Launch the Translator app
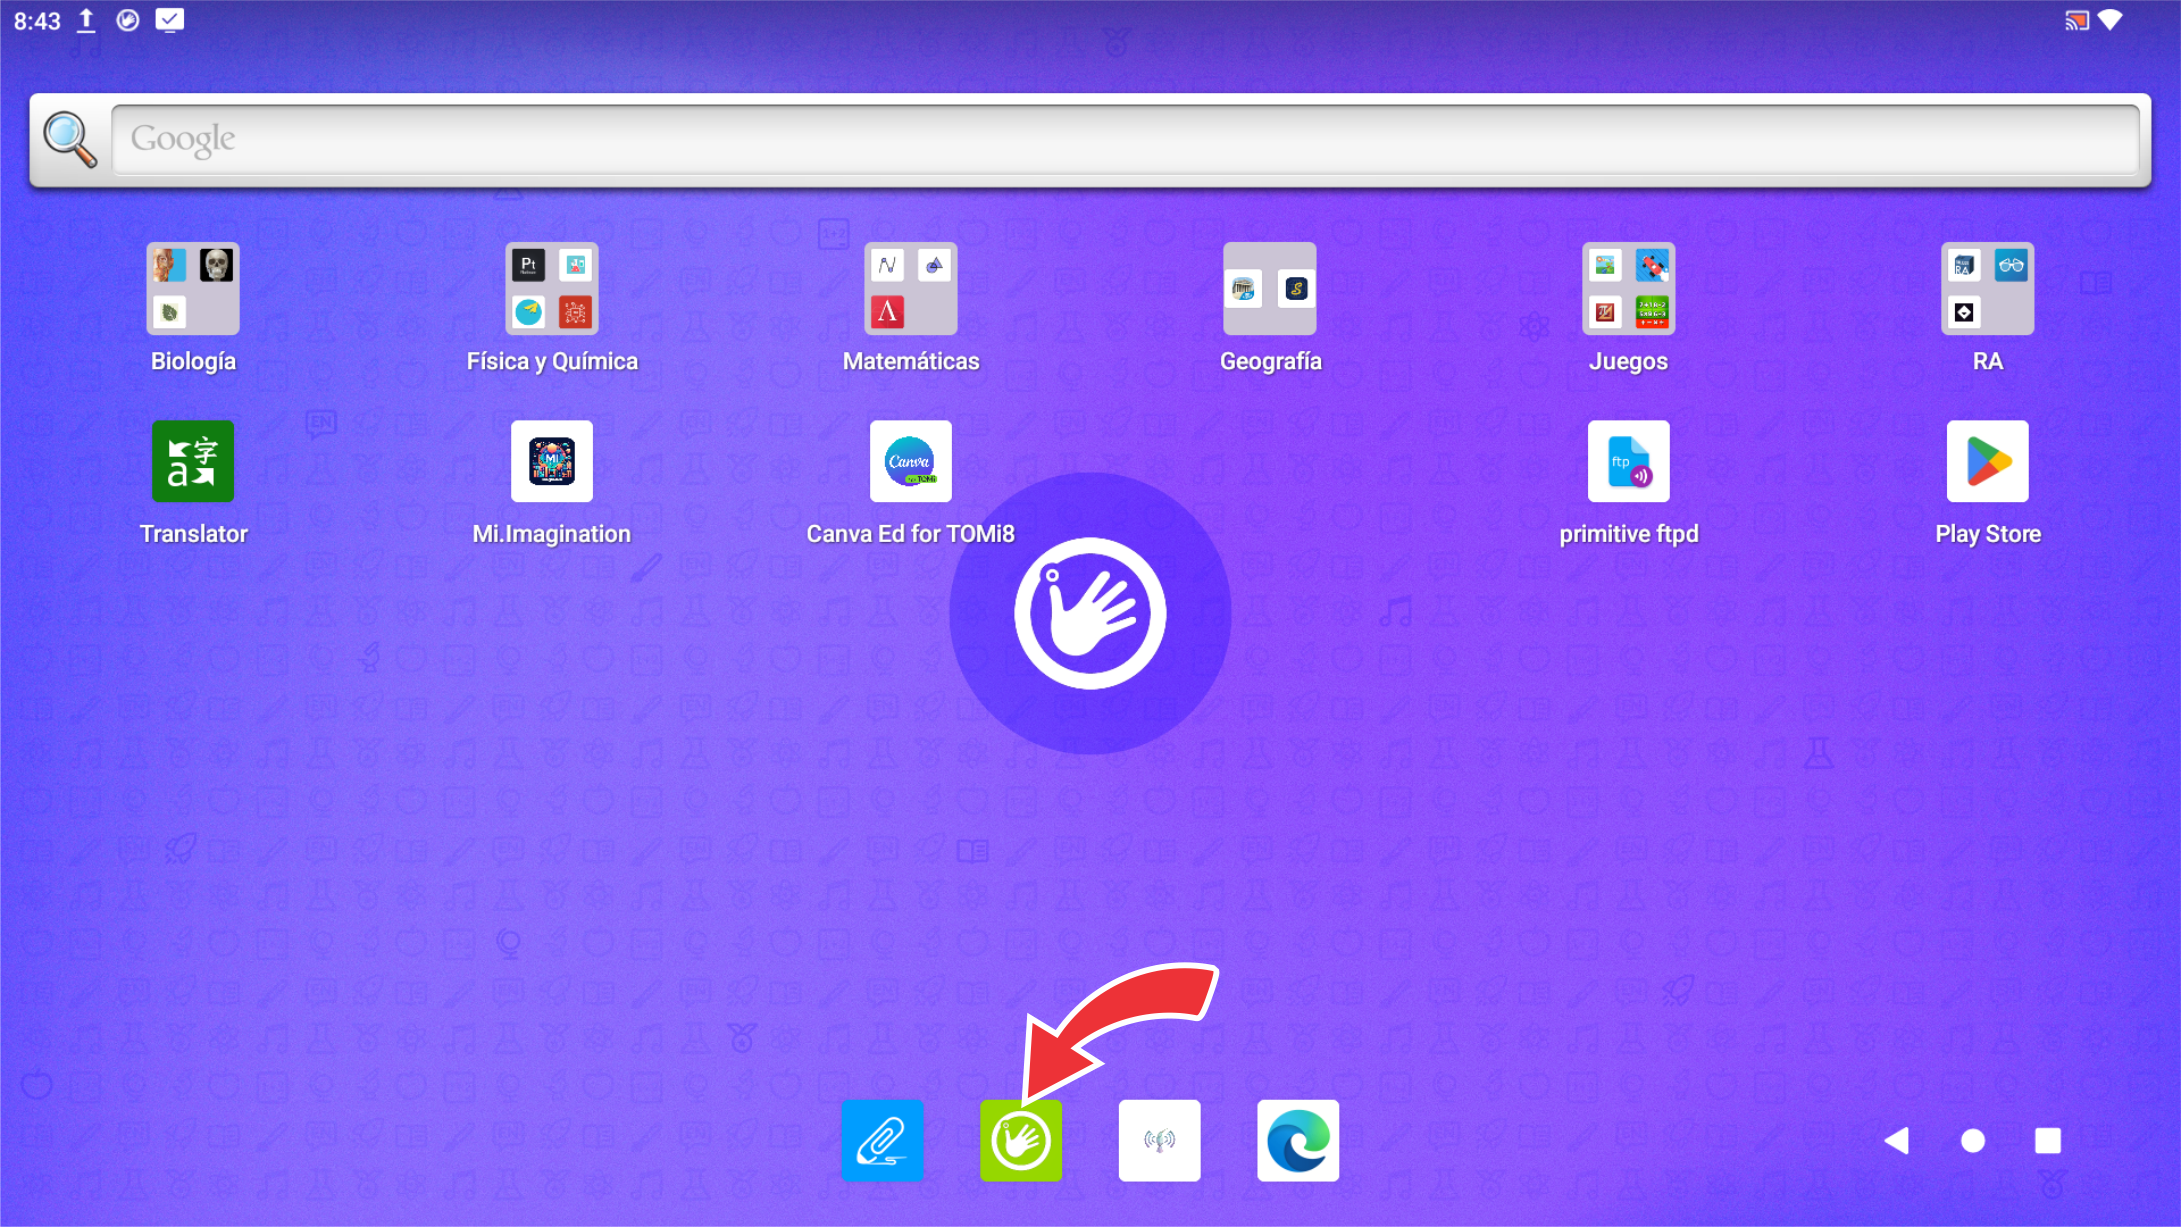 pos(193,462)
